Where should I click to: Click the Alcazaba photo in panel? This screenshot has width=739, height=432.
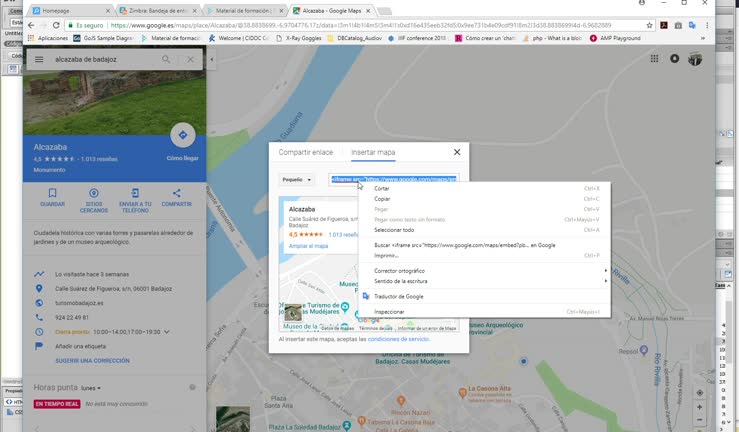(115, 104)
